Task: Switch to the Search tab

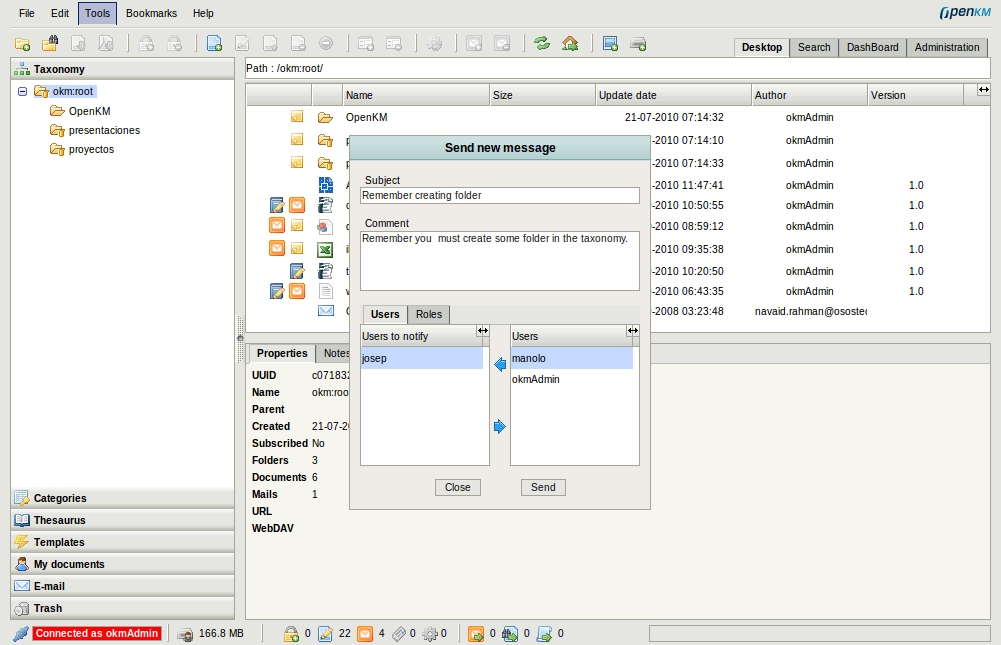Action: (x=814, y=47)
